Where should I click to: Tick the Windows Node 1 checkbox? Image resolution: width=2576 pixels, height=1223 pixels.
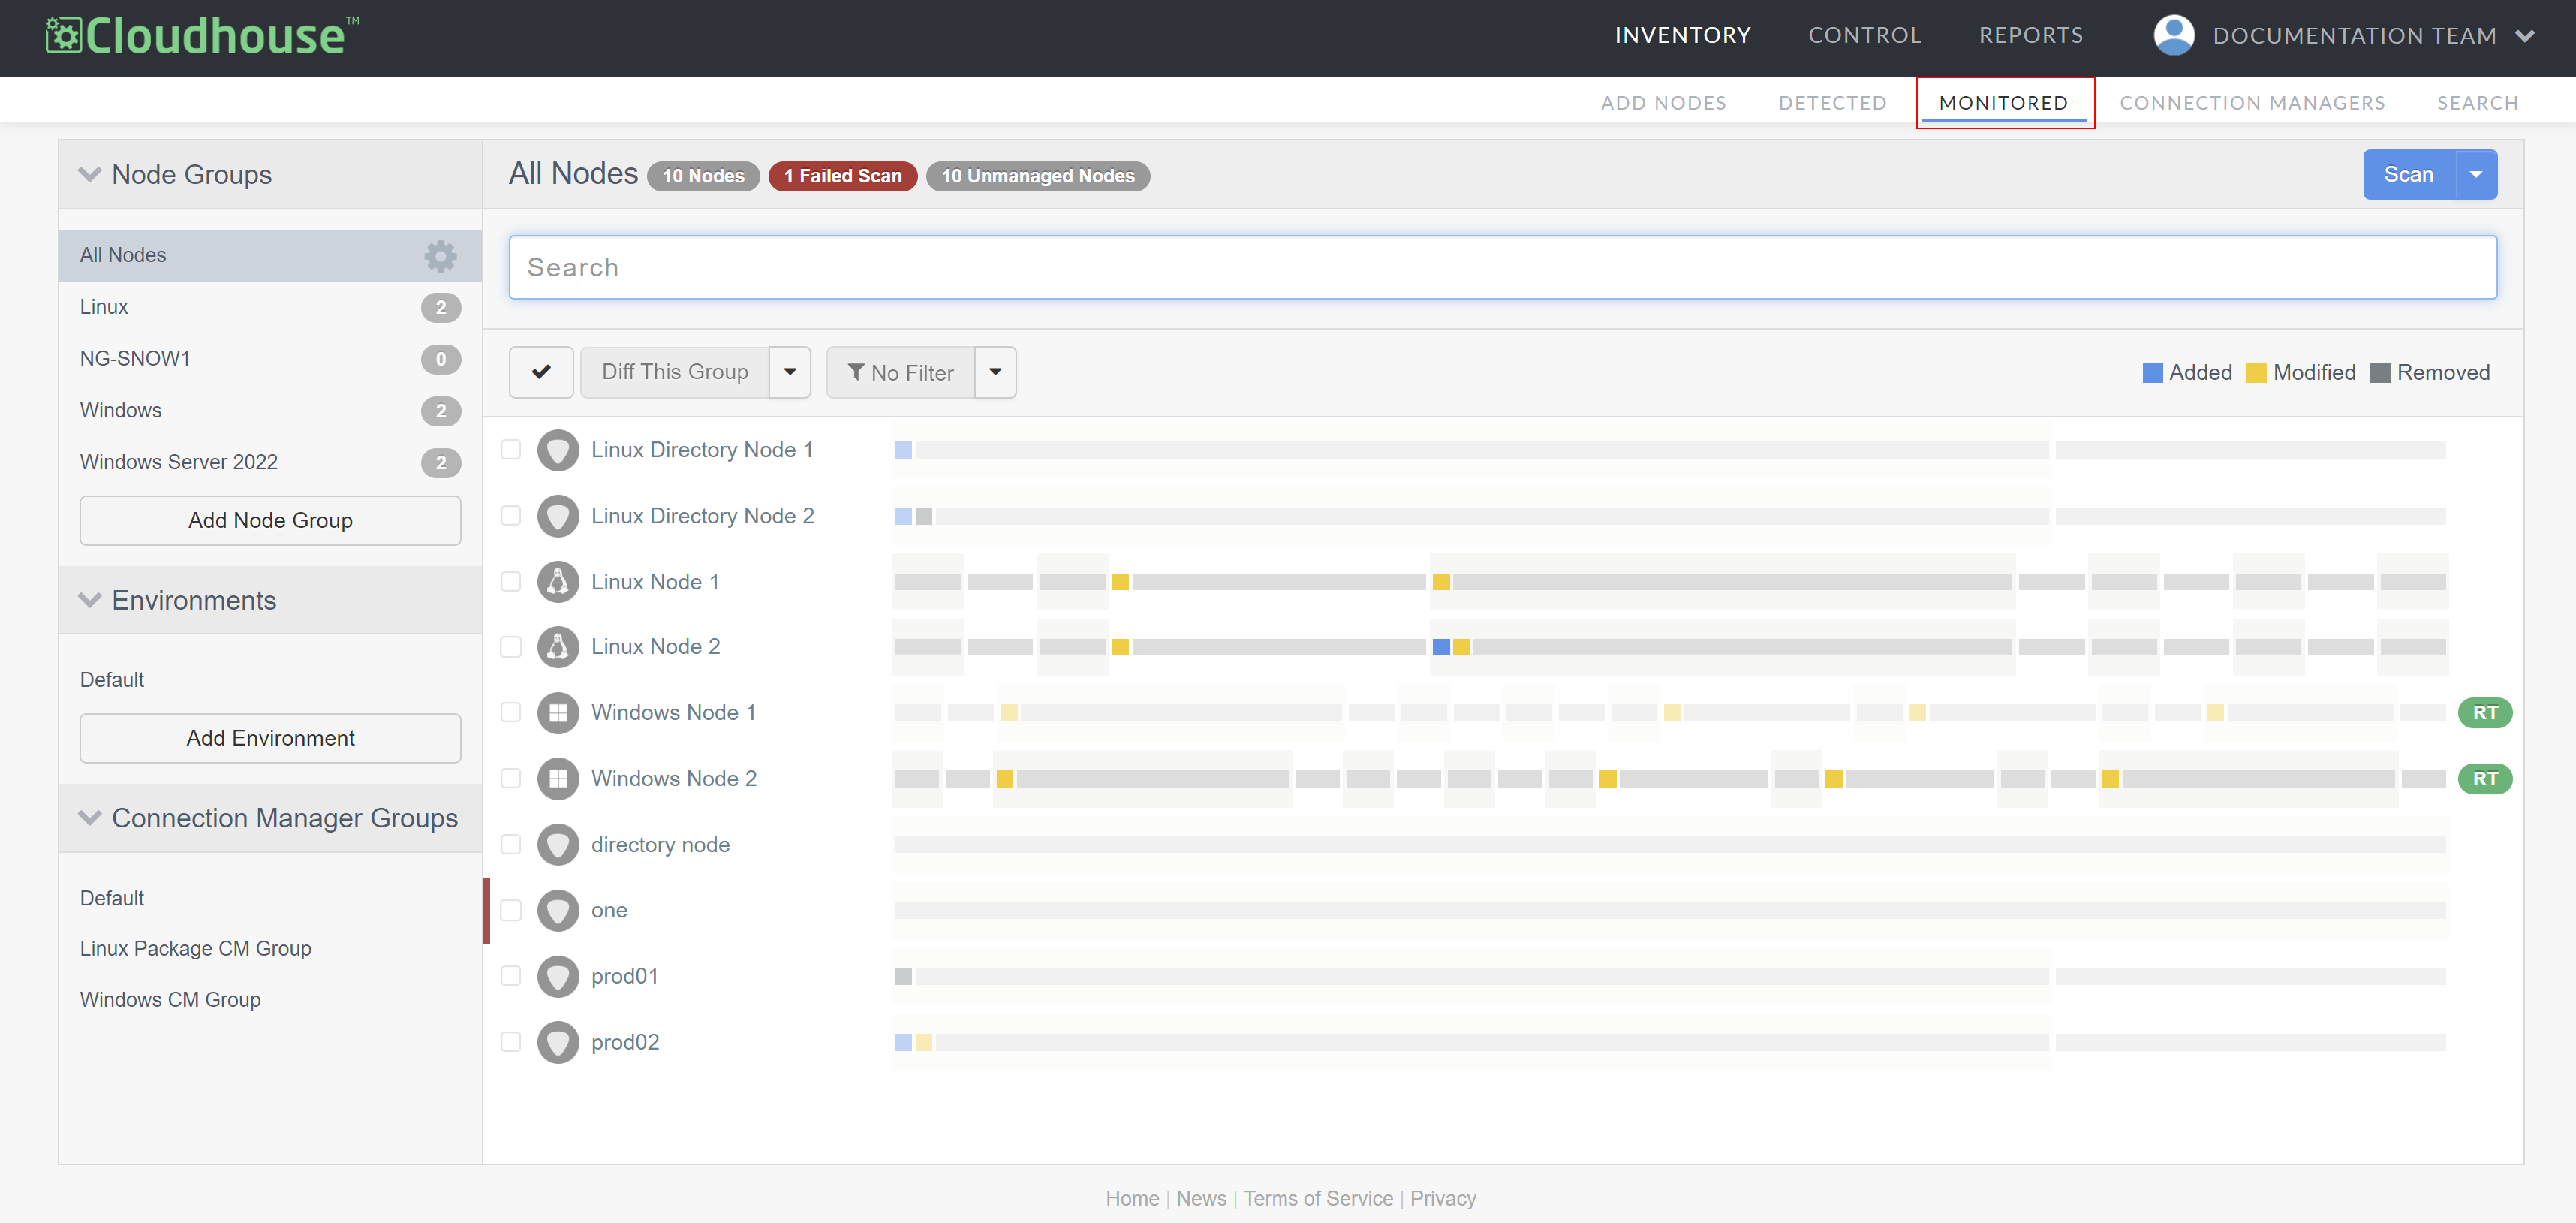point(511,713)
